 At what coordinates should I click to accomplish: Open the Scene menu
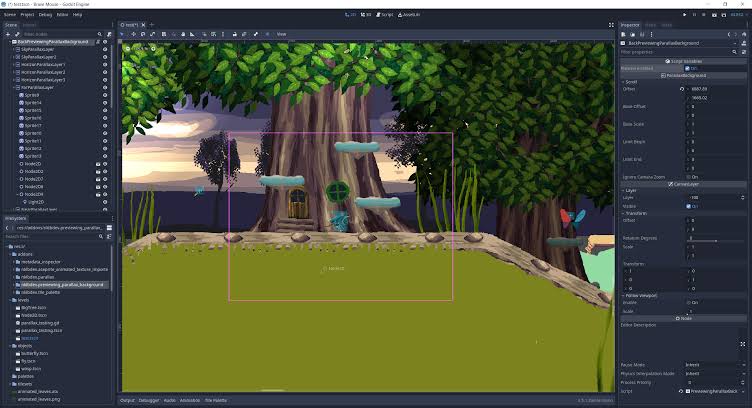coord(10,15)
